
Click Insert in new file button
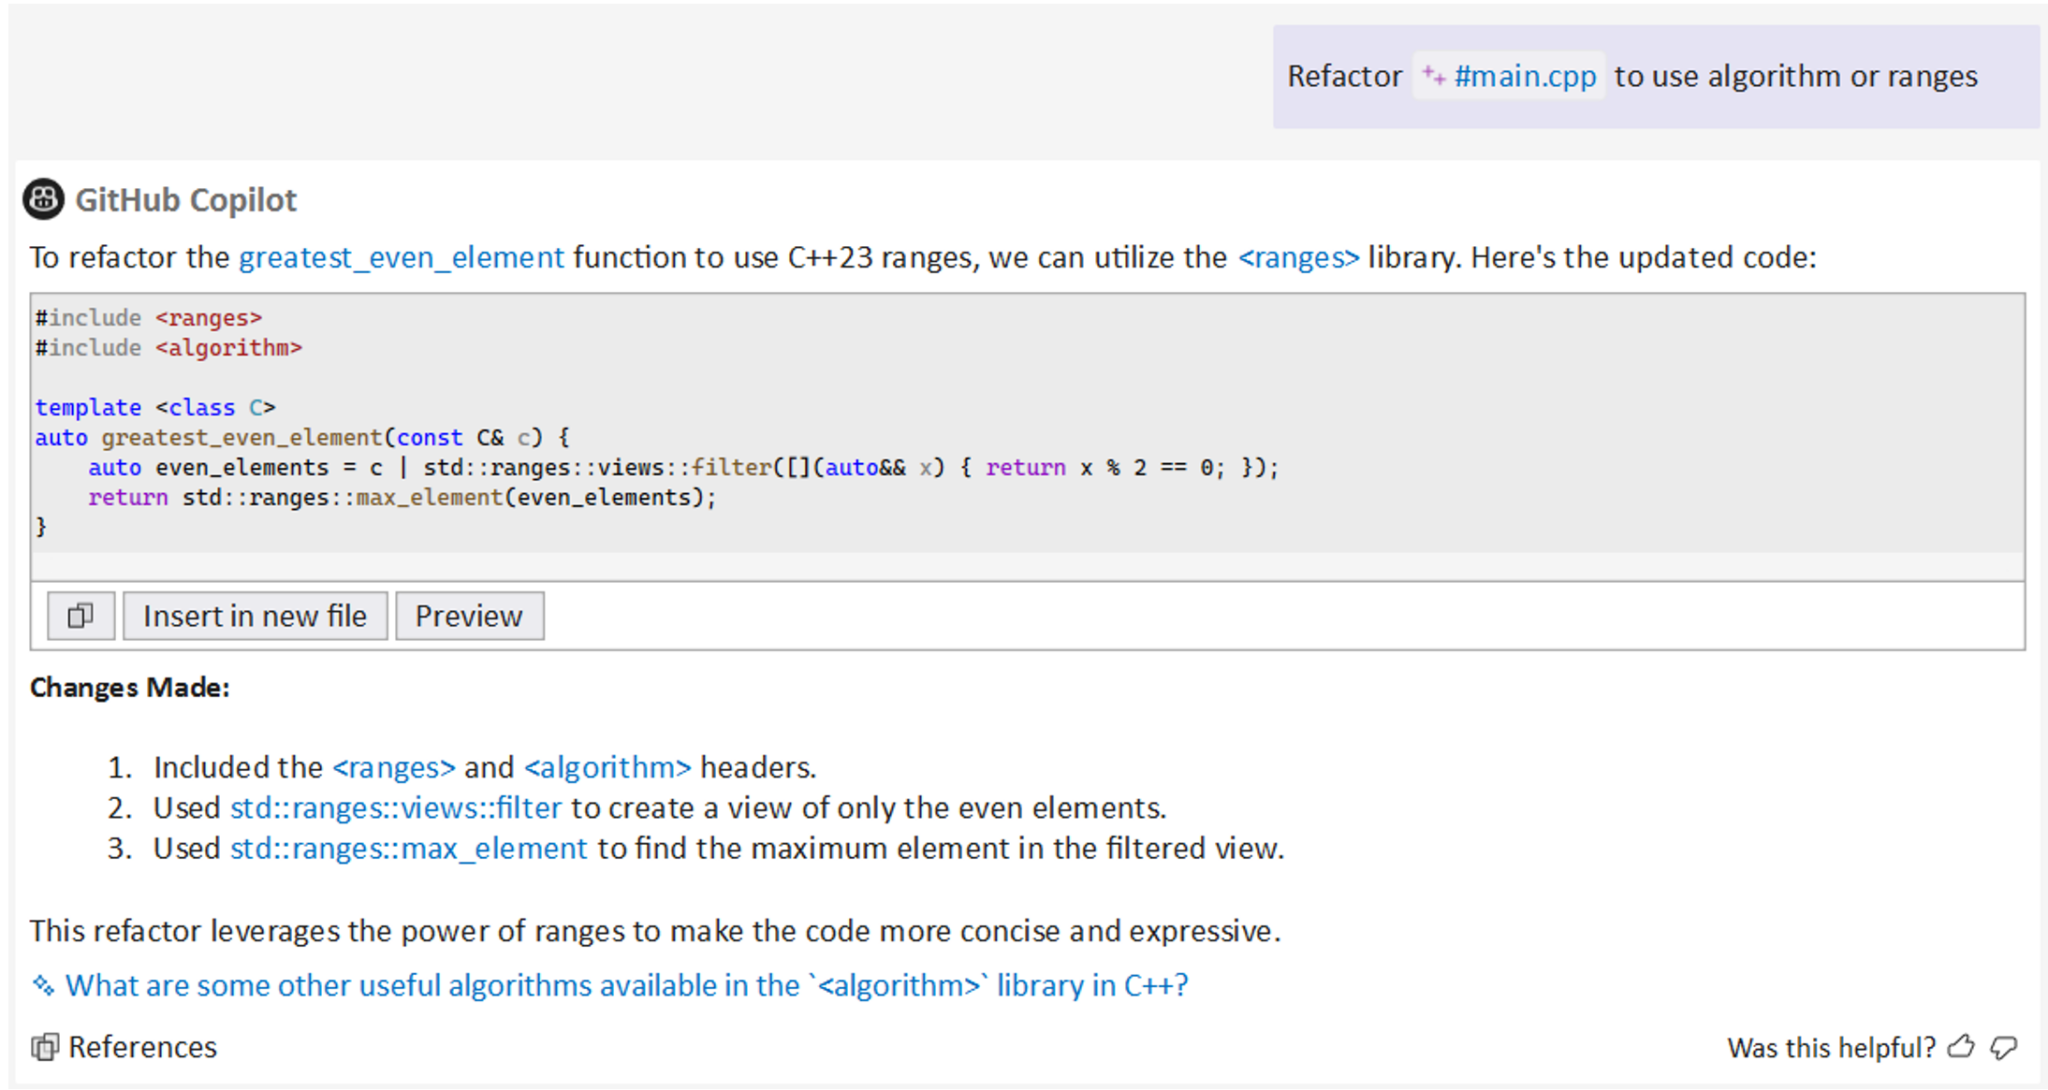click(x=255, y=615)
